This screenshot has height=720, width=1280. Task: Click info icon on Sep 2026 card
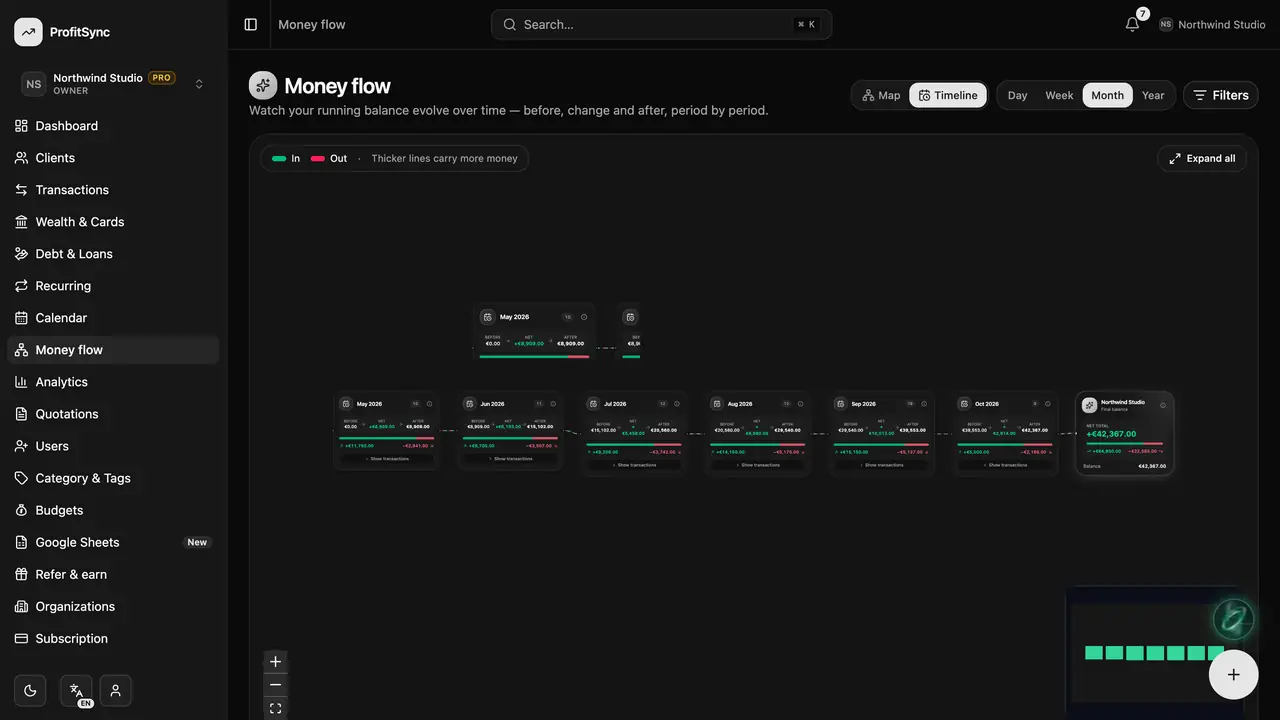[924, 404]
